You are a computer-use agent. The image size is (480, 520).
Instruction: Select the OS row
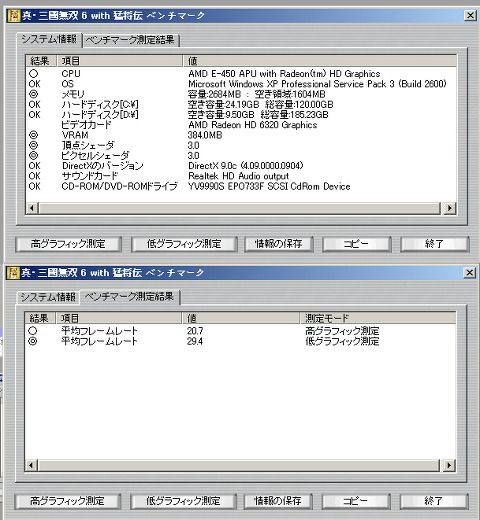pyautogui.click(x=241, y=84)
